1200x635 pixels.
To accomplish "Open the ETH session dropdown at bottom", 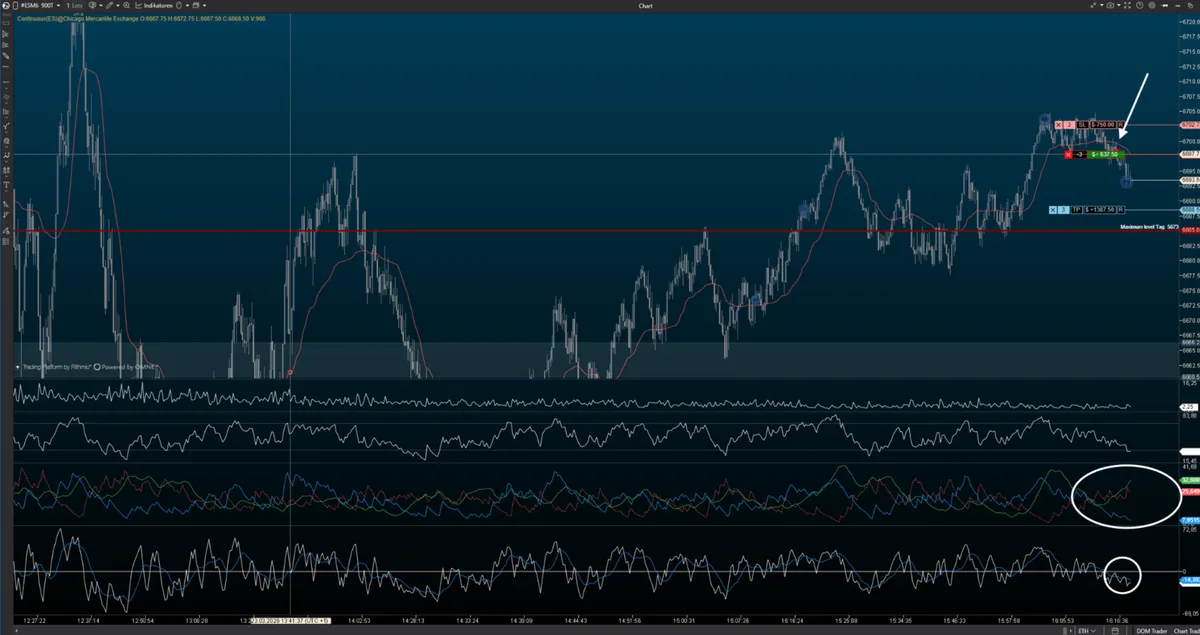I will (1087, 631).
